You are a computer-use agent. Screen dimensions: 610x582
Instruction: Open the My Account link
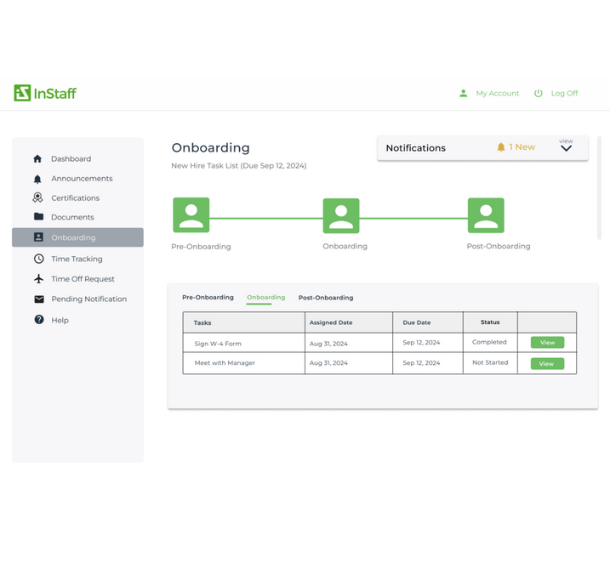click(496, 93)
